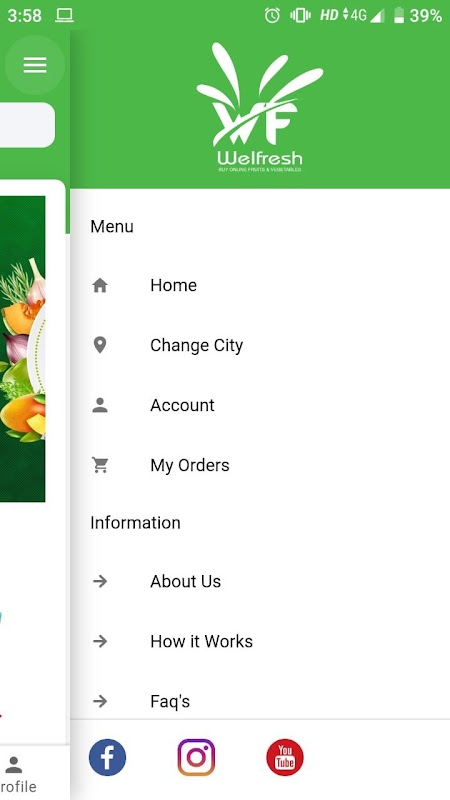Tap the house icon next to Home
The width and height of the screenshot is (450, 800).
[100, 285]
